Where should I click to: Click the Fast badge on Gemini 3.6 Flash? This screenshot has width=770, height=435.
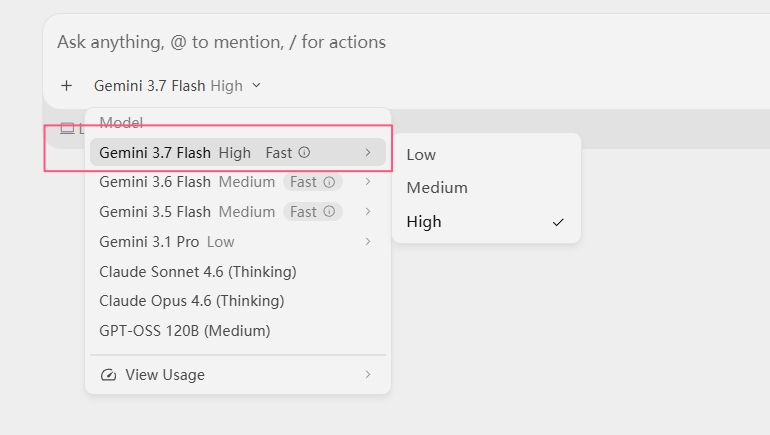click(x=312, y=182)
